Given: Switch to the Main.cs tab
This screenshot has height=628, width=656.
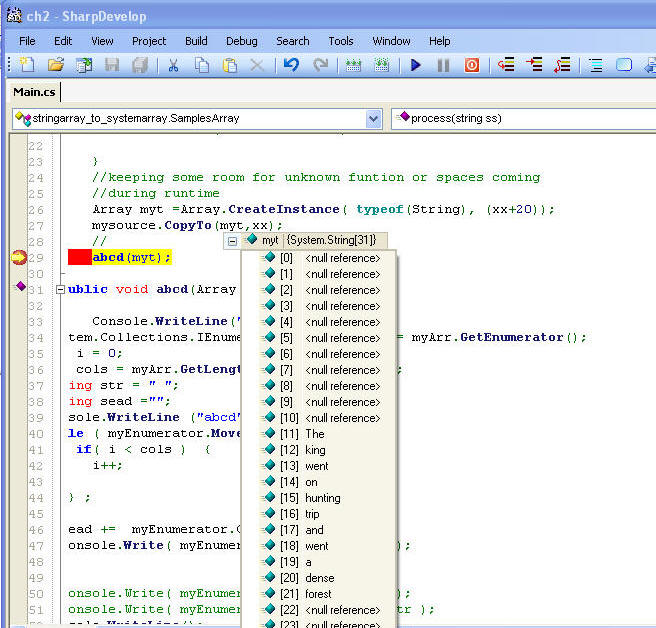Looking at the screenshot, I should click(x=35, y=92).
